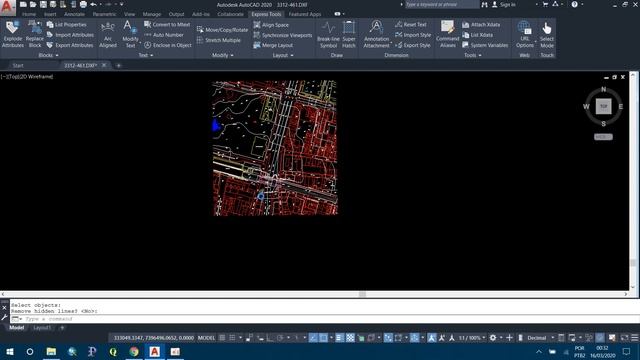
Task: Open the List Properties tool
Action: tap(67, 24)
